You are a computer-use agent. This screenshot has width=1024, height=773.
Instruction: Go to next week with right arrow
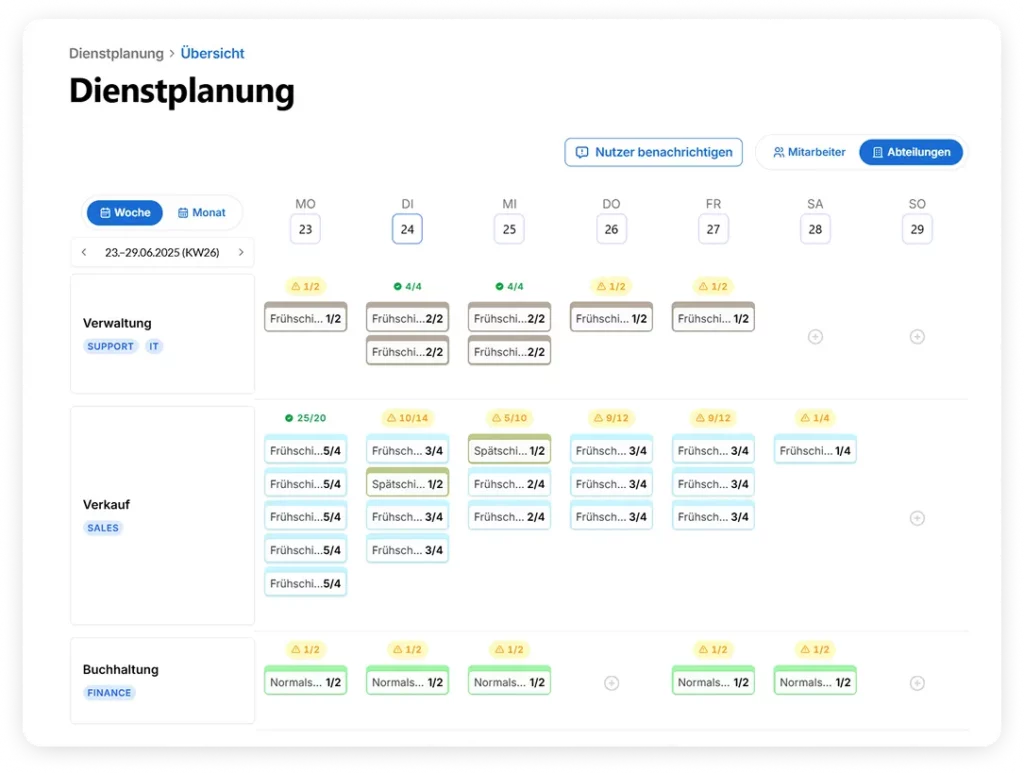click(241, 252)
